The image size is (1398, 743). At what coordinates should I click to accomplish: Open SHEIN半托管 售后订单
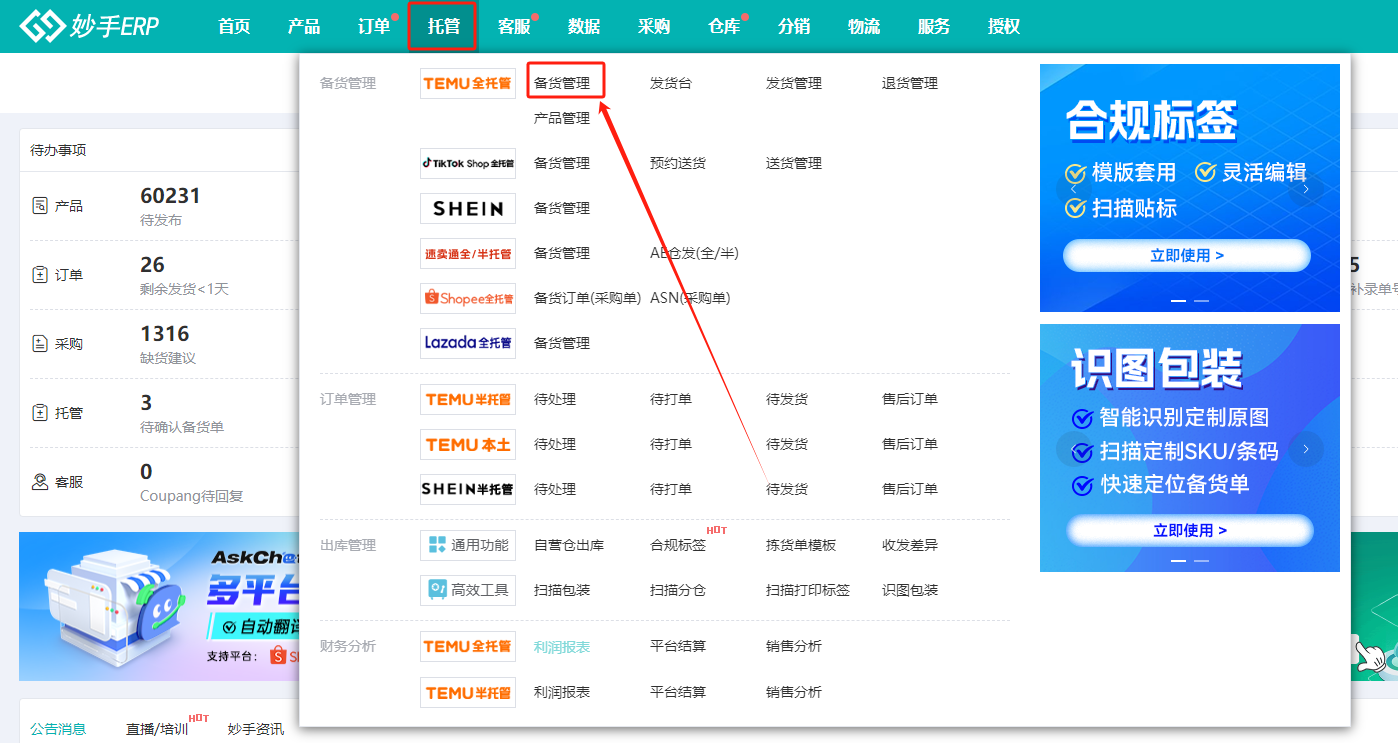910,489
